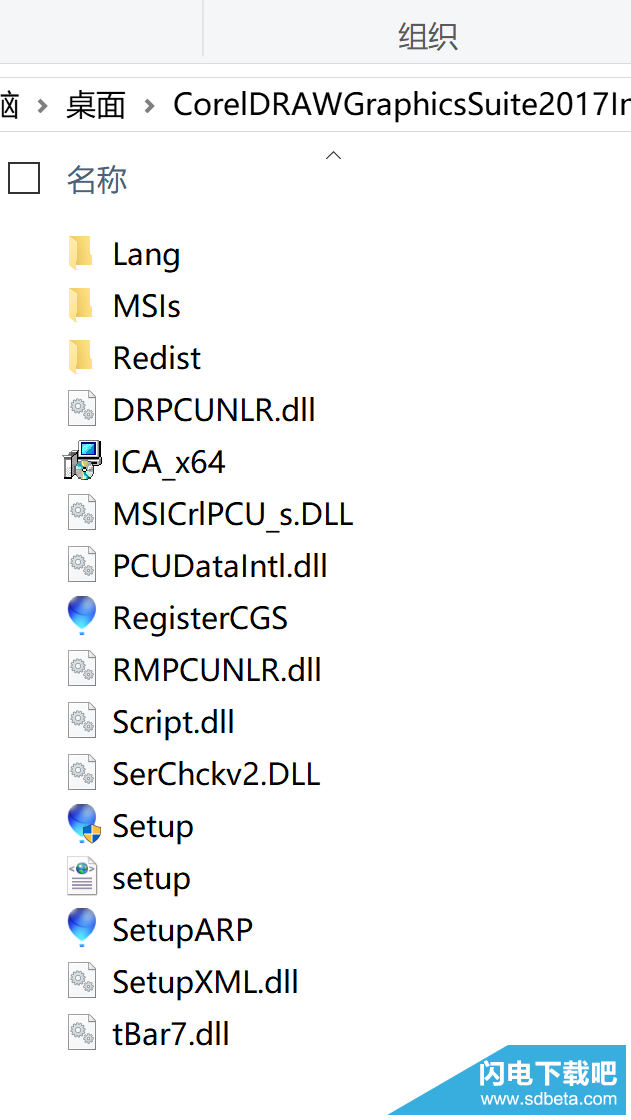Click the DRPCUNLR.dll gear file icon
Screen dimensions: 631x1120
(x=82, y=410)
